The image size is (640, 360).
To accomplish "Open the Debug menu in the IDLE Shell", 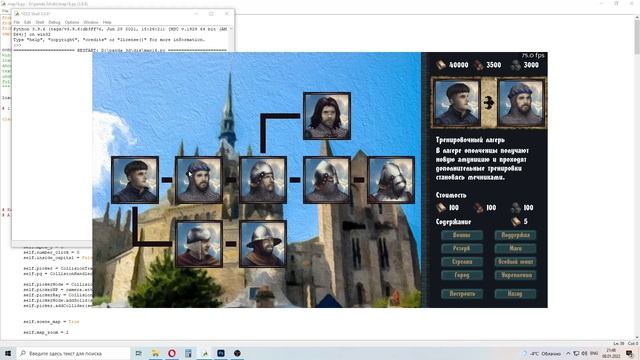I will click(x=54, y=22).
